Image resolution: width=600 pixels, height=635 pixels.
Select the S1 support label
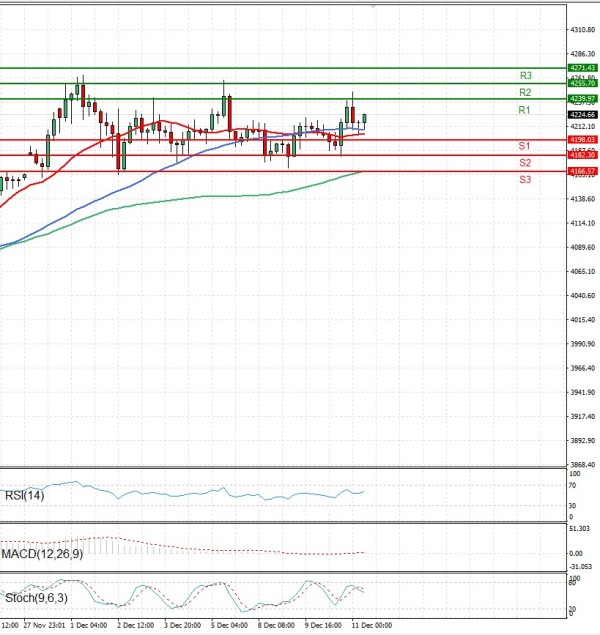click(x=524, y=146)
